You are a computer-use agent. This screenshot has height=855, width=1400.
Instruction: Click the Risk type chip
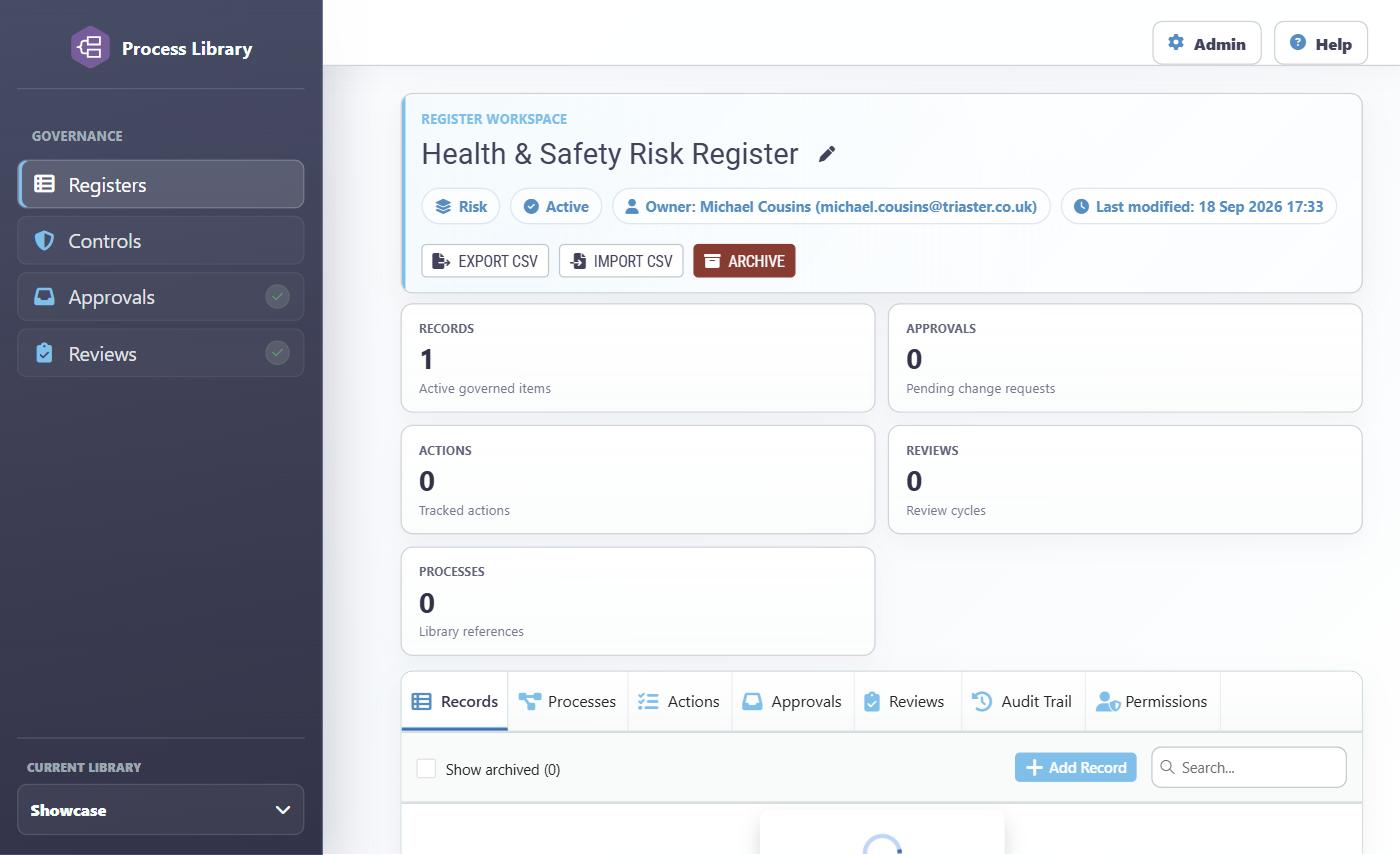click(461, 207)
